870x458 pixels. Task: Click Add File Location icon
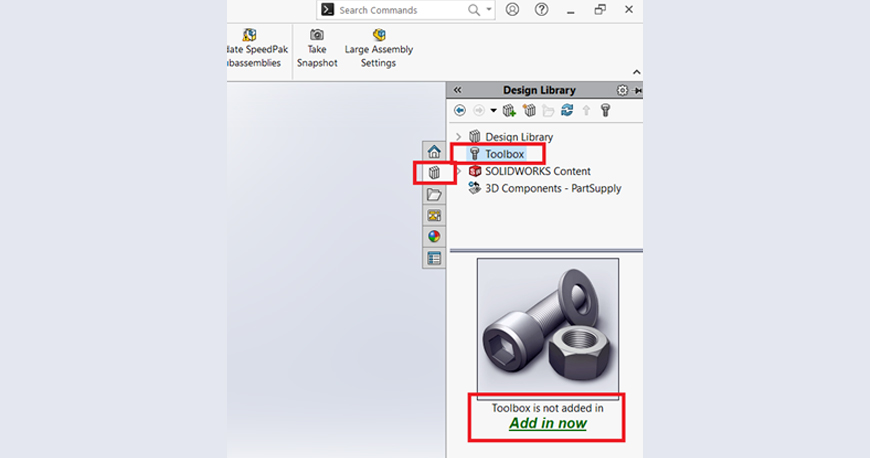pyautogui.click(x=529, y=110)
